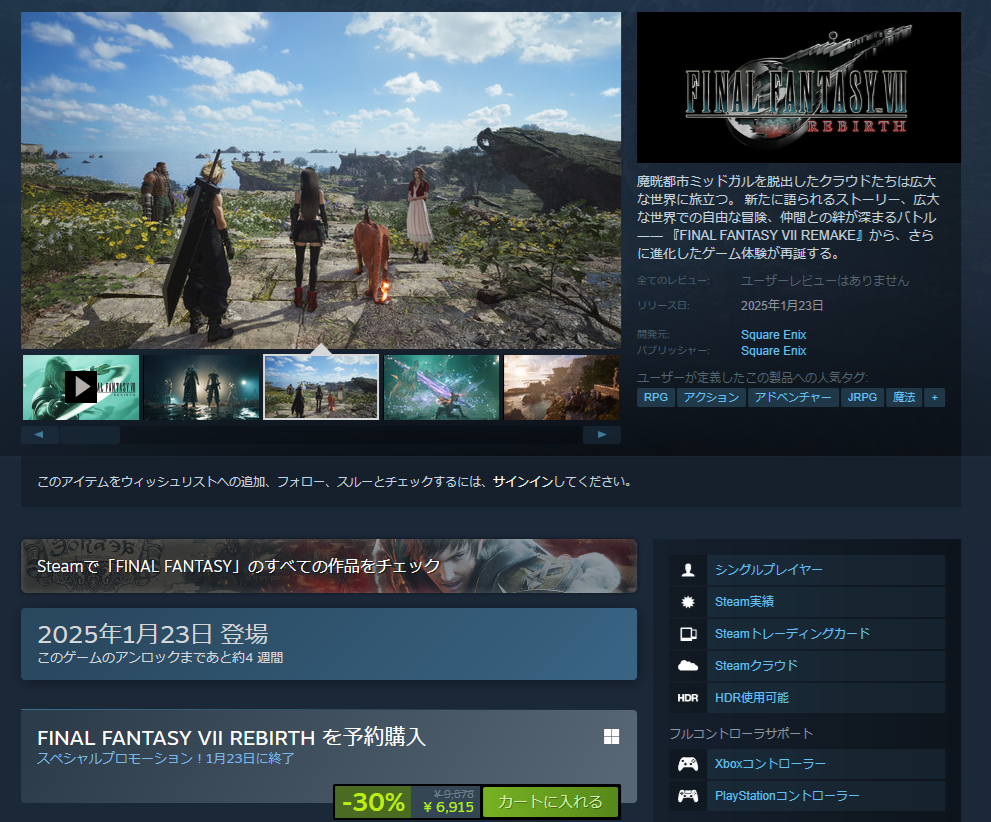Open the PlayStationコントローラー link
Image resolution: width=991 pixels, height=822 pixels.
tap(787, 796)
